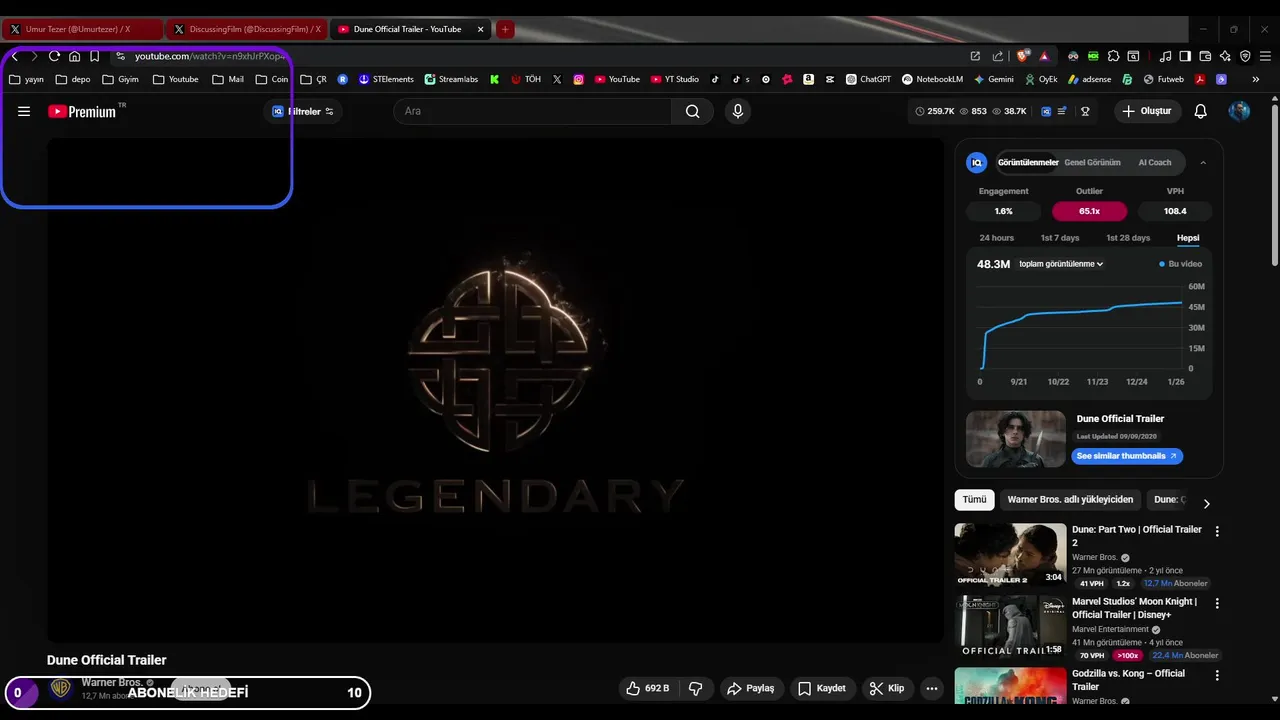The height and width of the screenshot is (720, 1280).
Task: Select the Outlier 65.1x pill
Action: click(x=1089, y=211)
